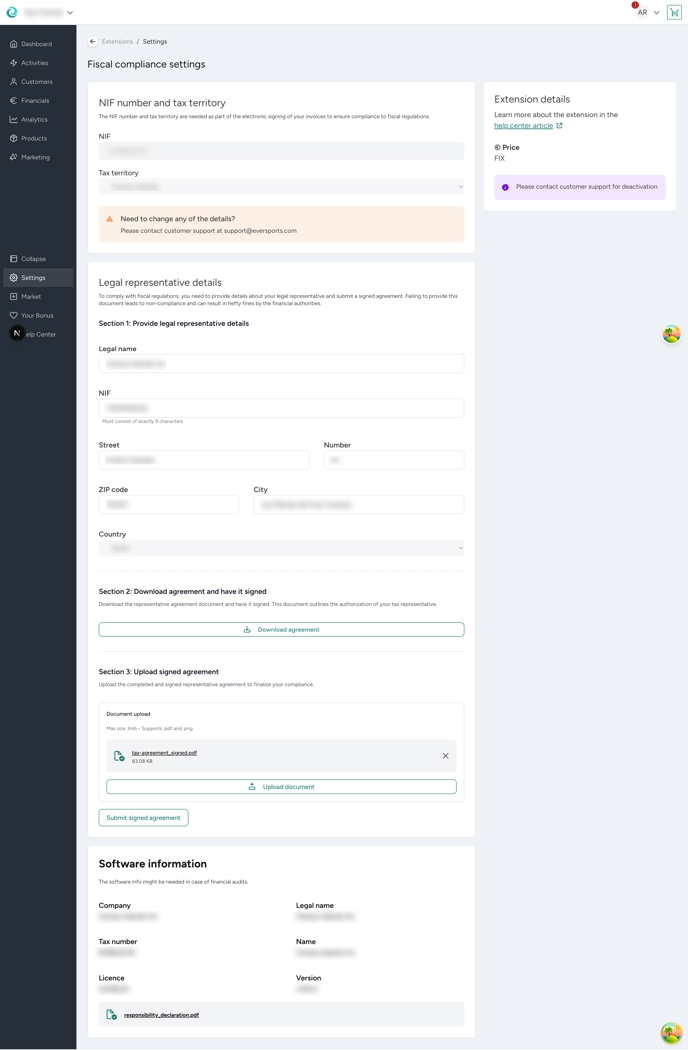Image resolution: width=688 pixels, height=1050 pixels.
Task: Click the shopping cart icon
Action: point(674,13)
